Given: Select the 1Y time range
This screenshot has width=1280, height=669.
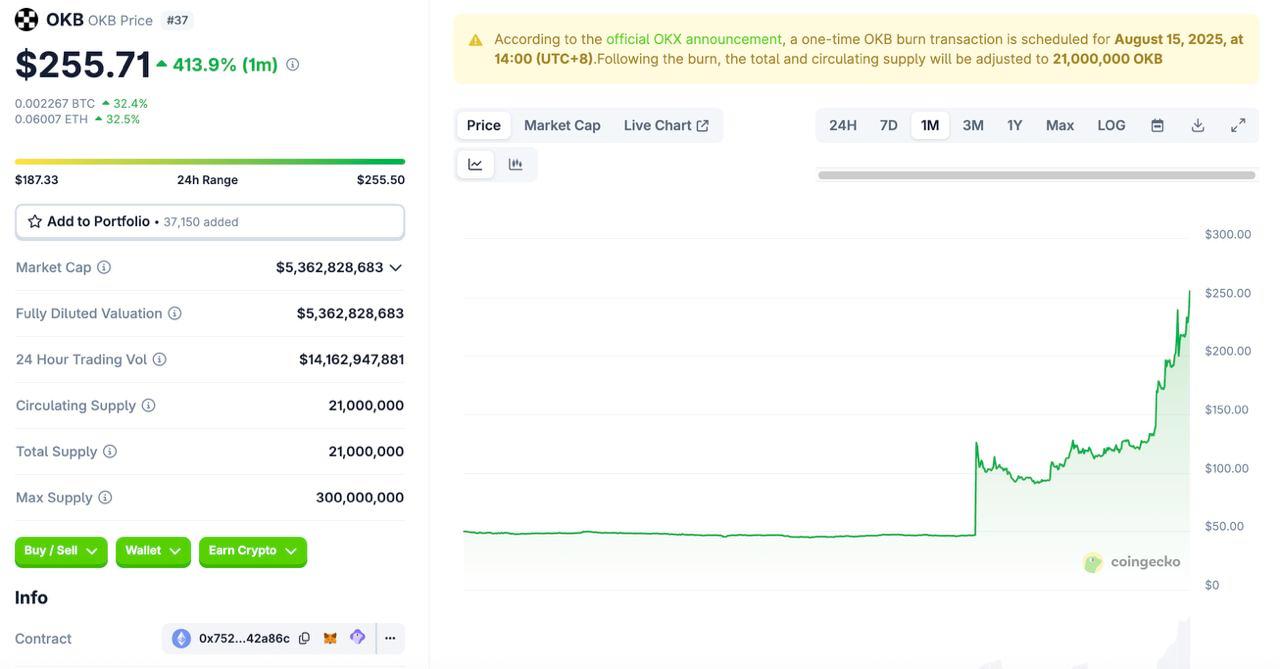Looking at the screenshot, I should (1014, 126).
